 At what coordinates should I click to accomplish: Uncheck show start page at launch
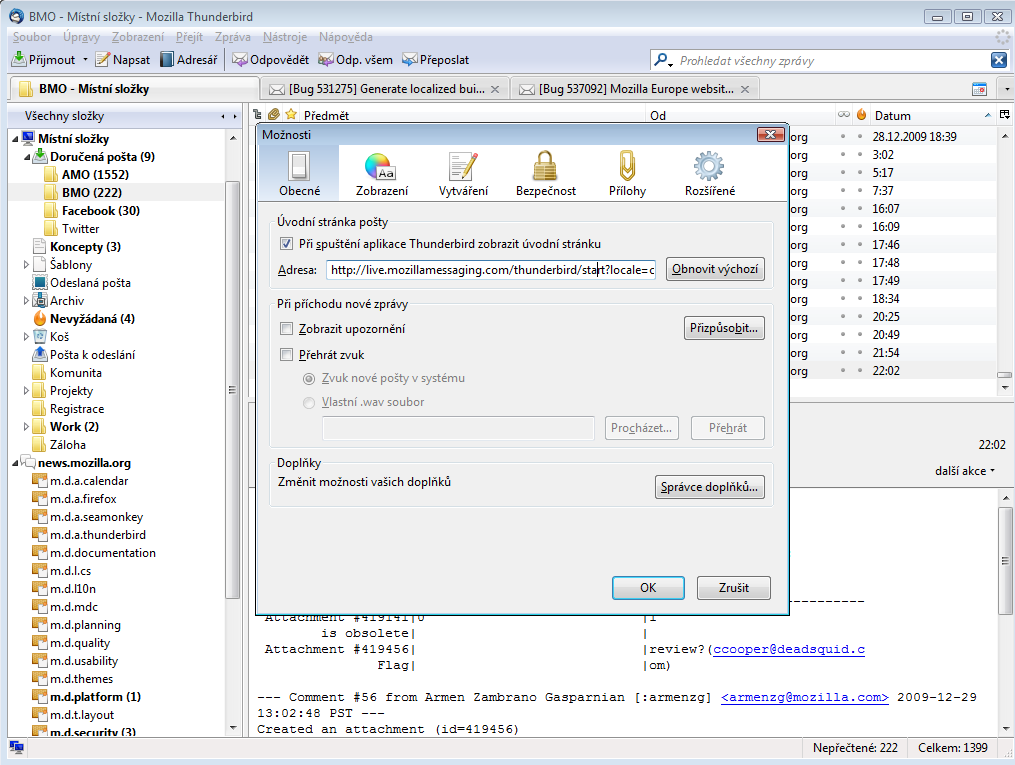coord(286,244)
